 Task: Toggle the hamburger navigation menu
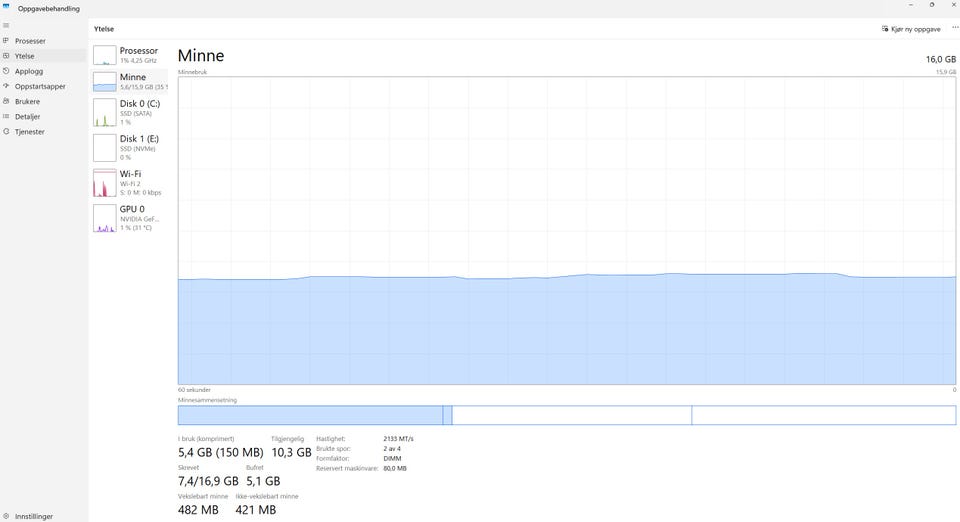click(6, 26)
